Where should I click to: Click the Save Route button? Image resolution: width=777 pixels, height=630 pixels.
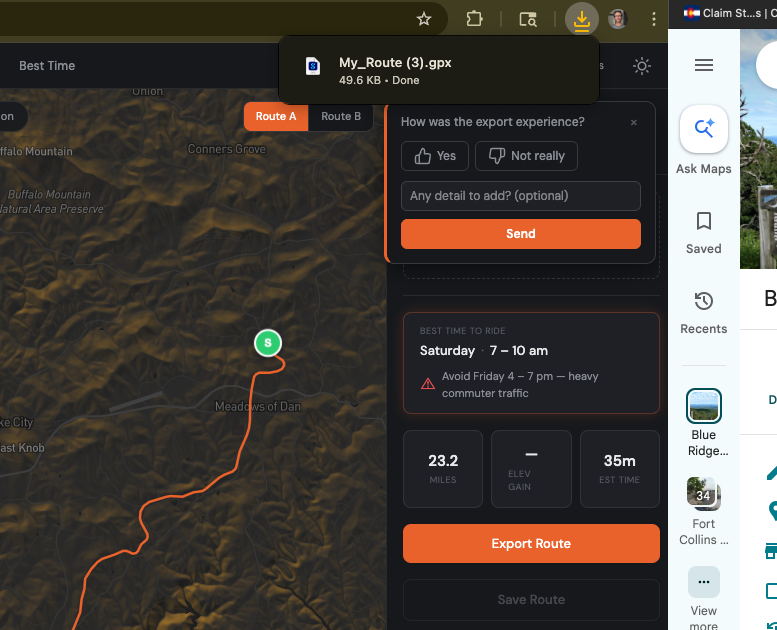click(x=531, y=600)
